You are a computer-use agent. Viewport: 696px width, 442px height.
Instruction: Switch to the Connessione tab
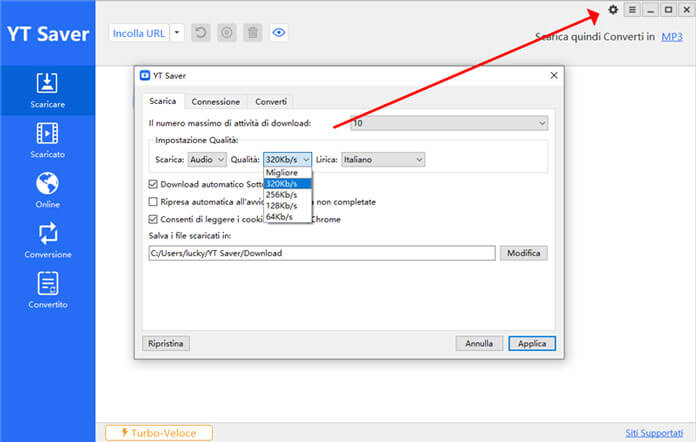216,102
